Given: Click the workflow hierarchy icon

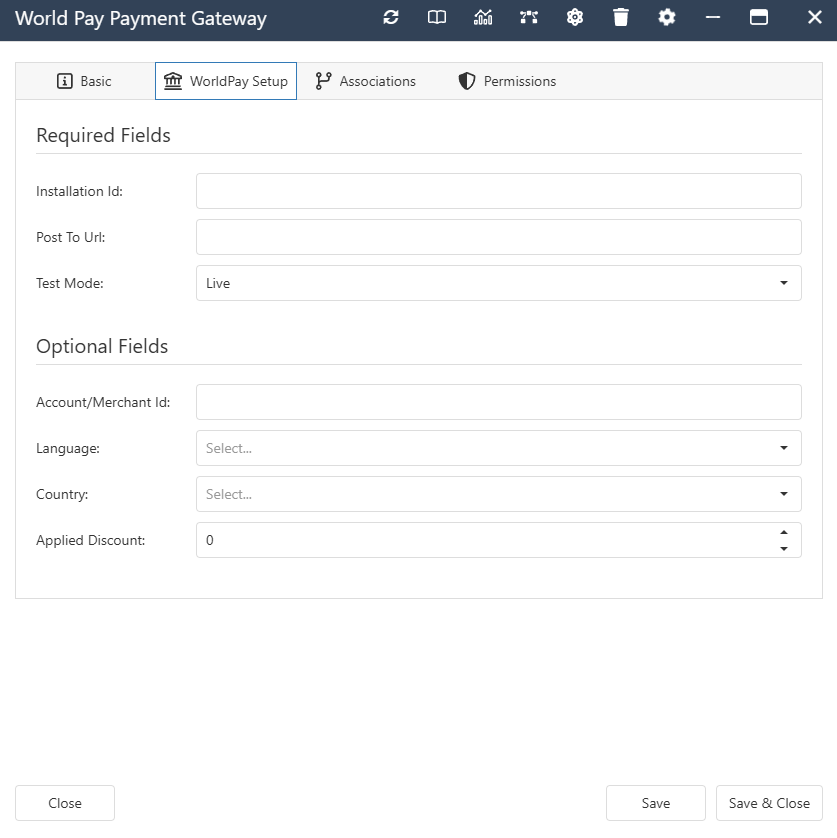Looking at the screenshot, I should (528, 17).
